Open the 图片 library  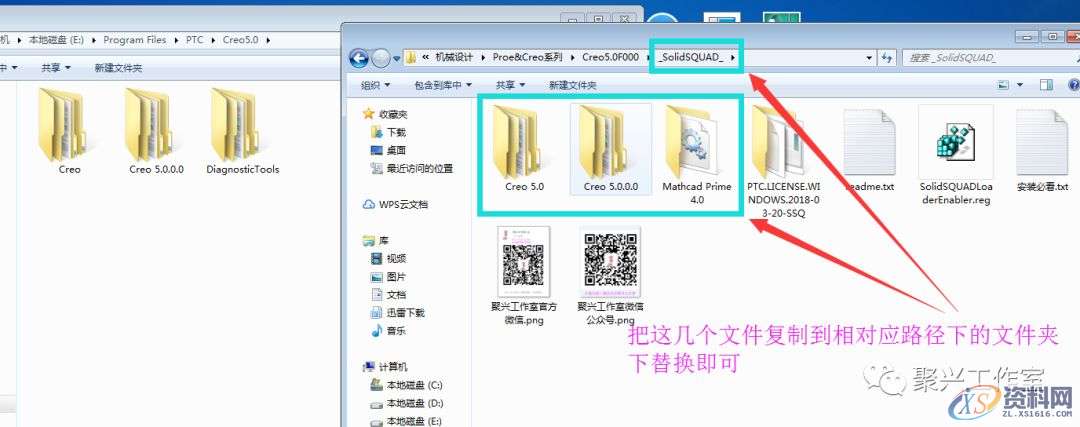(389, 276)
